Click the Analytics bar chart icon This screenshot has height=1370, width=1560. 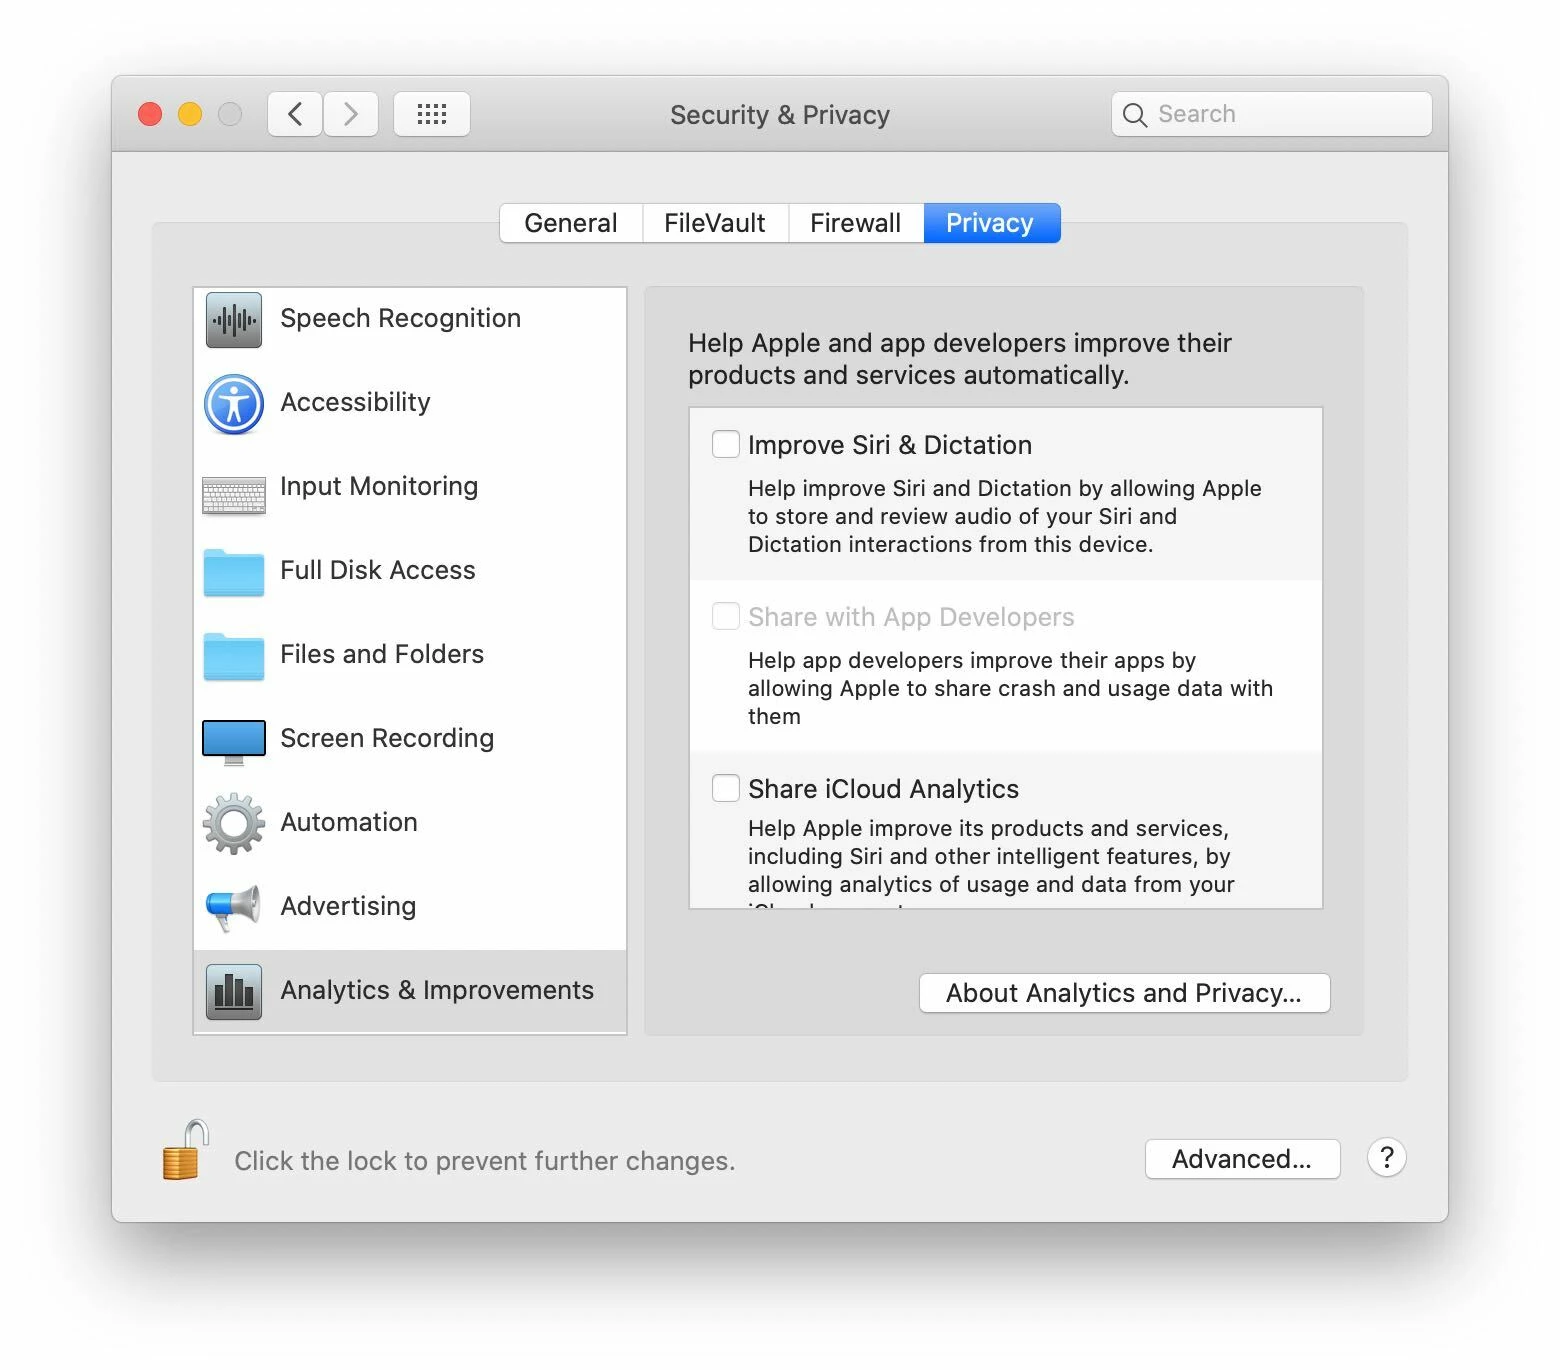[234, 992]
